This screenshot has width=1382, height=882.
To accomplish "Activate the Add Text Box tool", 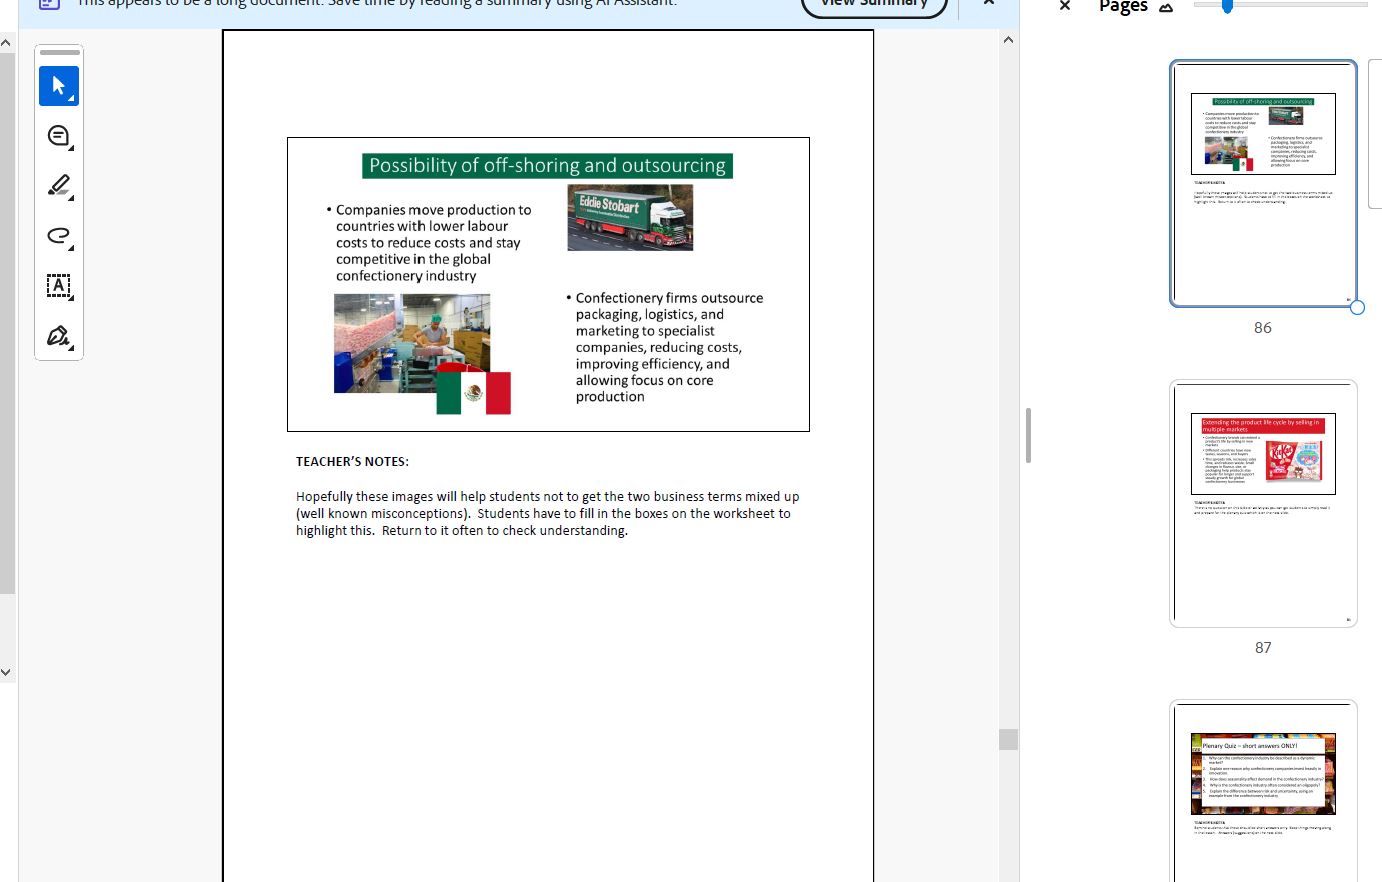I will 58,287.
